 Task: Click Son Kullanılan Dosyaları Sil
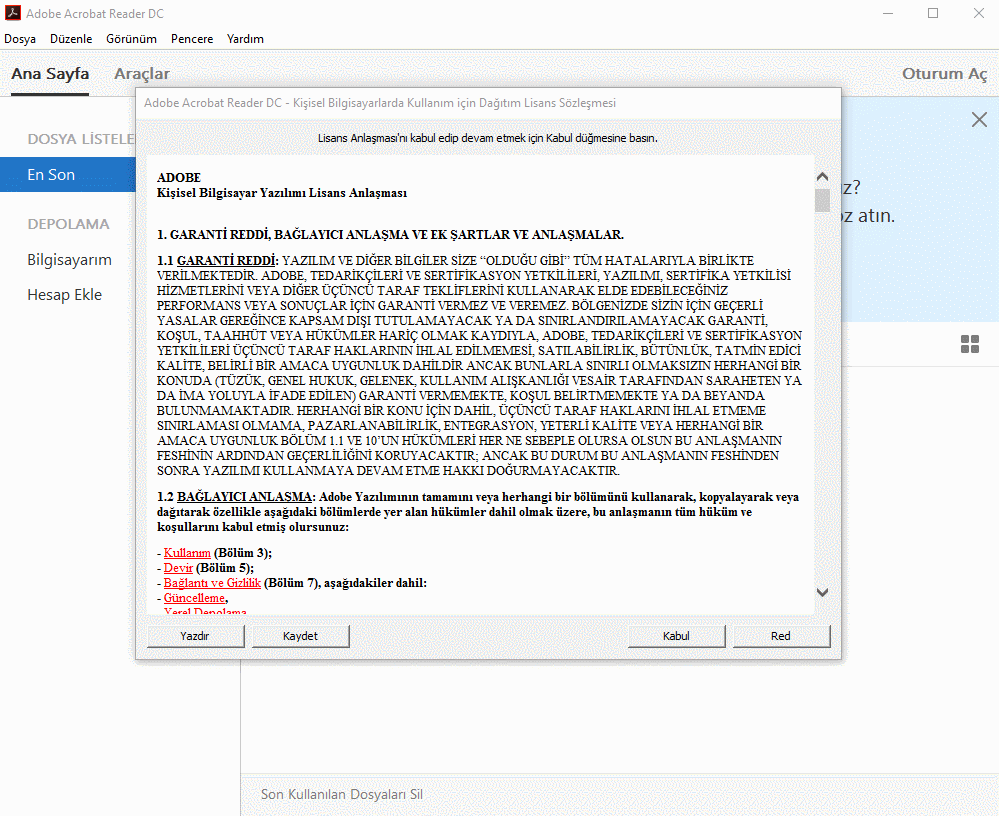[342, 795]
